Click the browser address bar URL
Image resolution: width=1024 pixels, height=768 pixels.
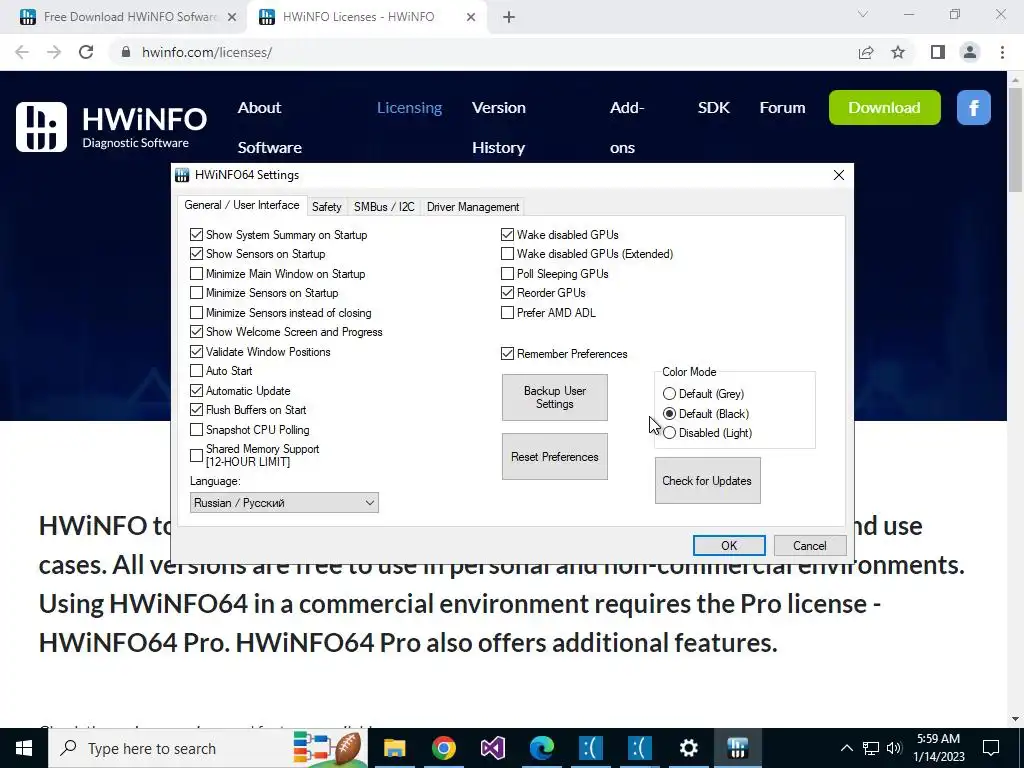tap(206, 52)
